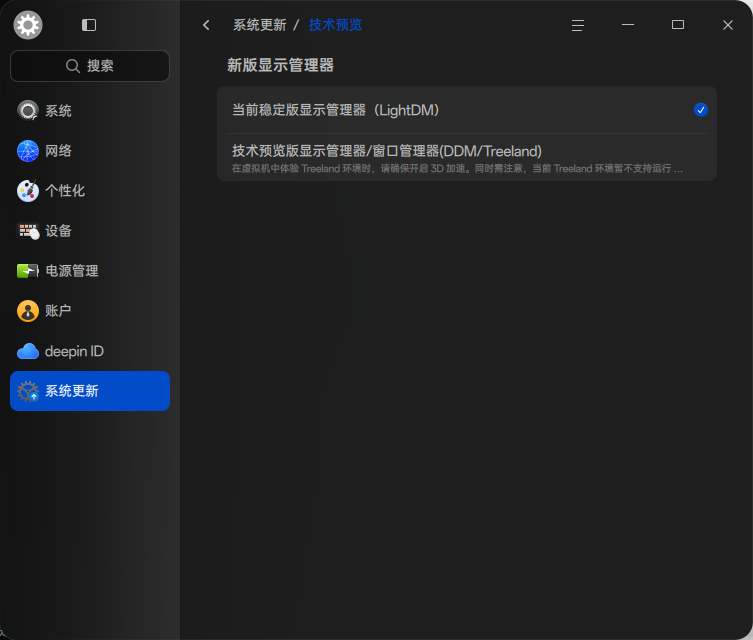Viewport: 753px width, 640px height.
Task: Click the 网络 globe icon
Action: 28,151
